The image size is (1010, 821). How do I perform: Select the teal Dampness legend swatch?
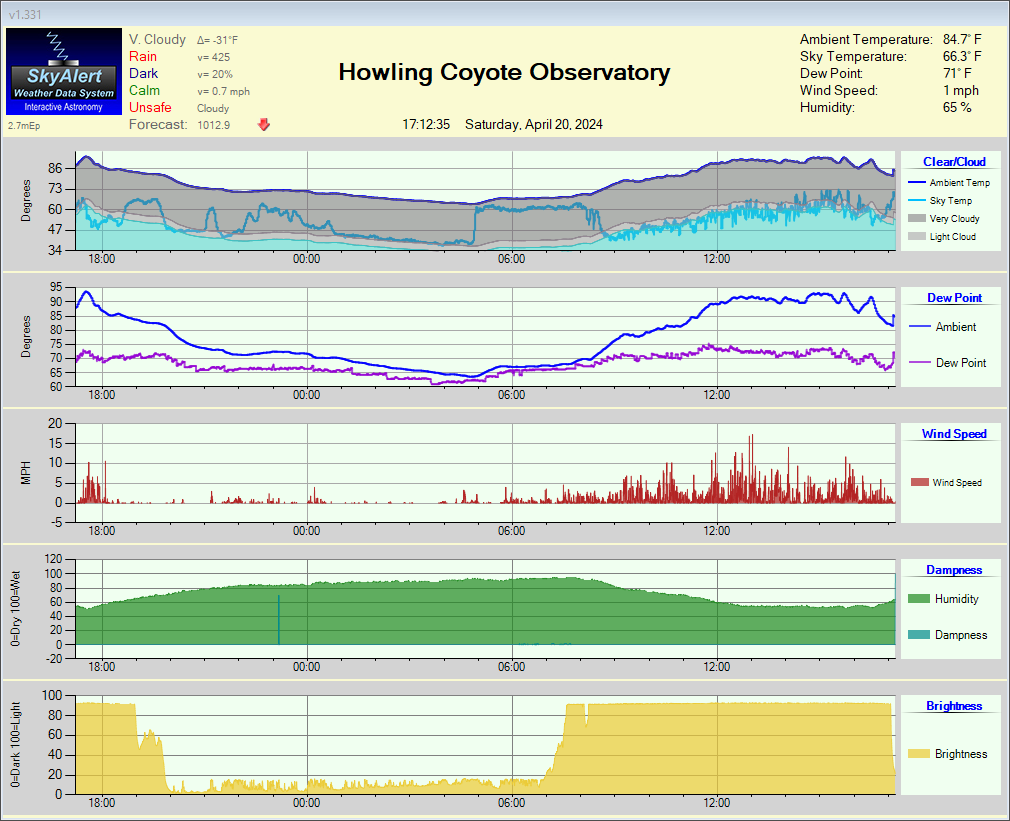917,635
